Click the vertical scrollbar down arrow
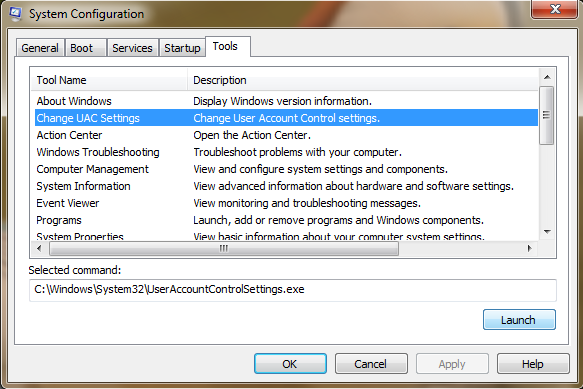583x389 pixels. (x=547, y=232)
